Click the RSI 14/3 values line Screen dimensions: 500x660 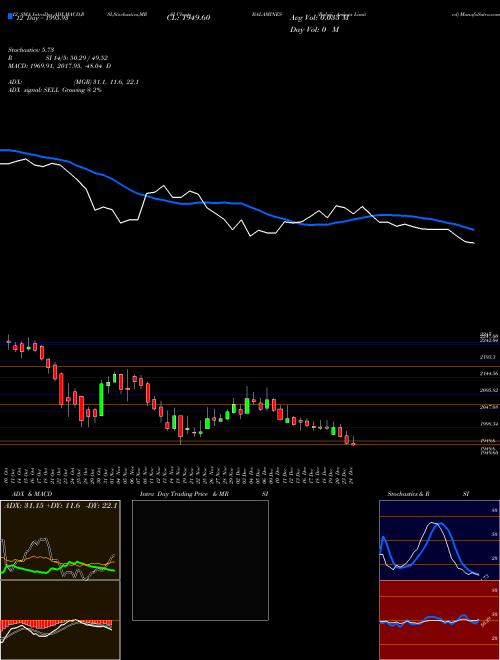(58, 58)
